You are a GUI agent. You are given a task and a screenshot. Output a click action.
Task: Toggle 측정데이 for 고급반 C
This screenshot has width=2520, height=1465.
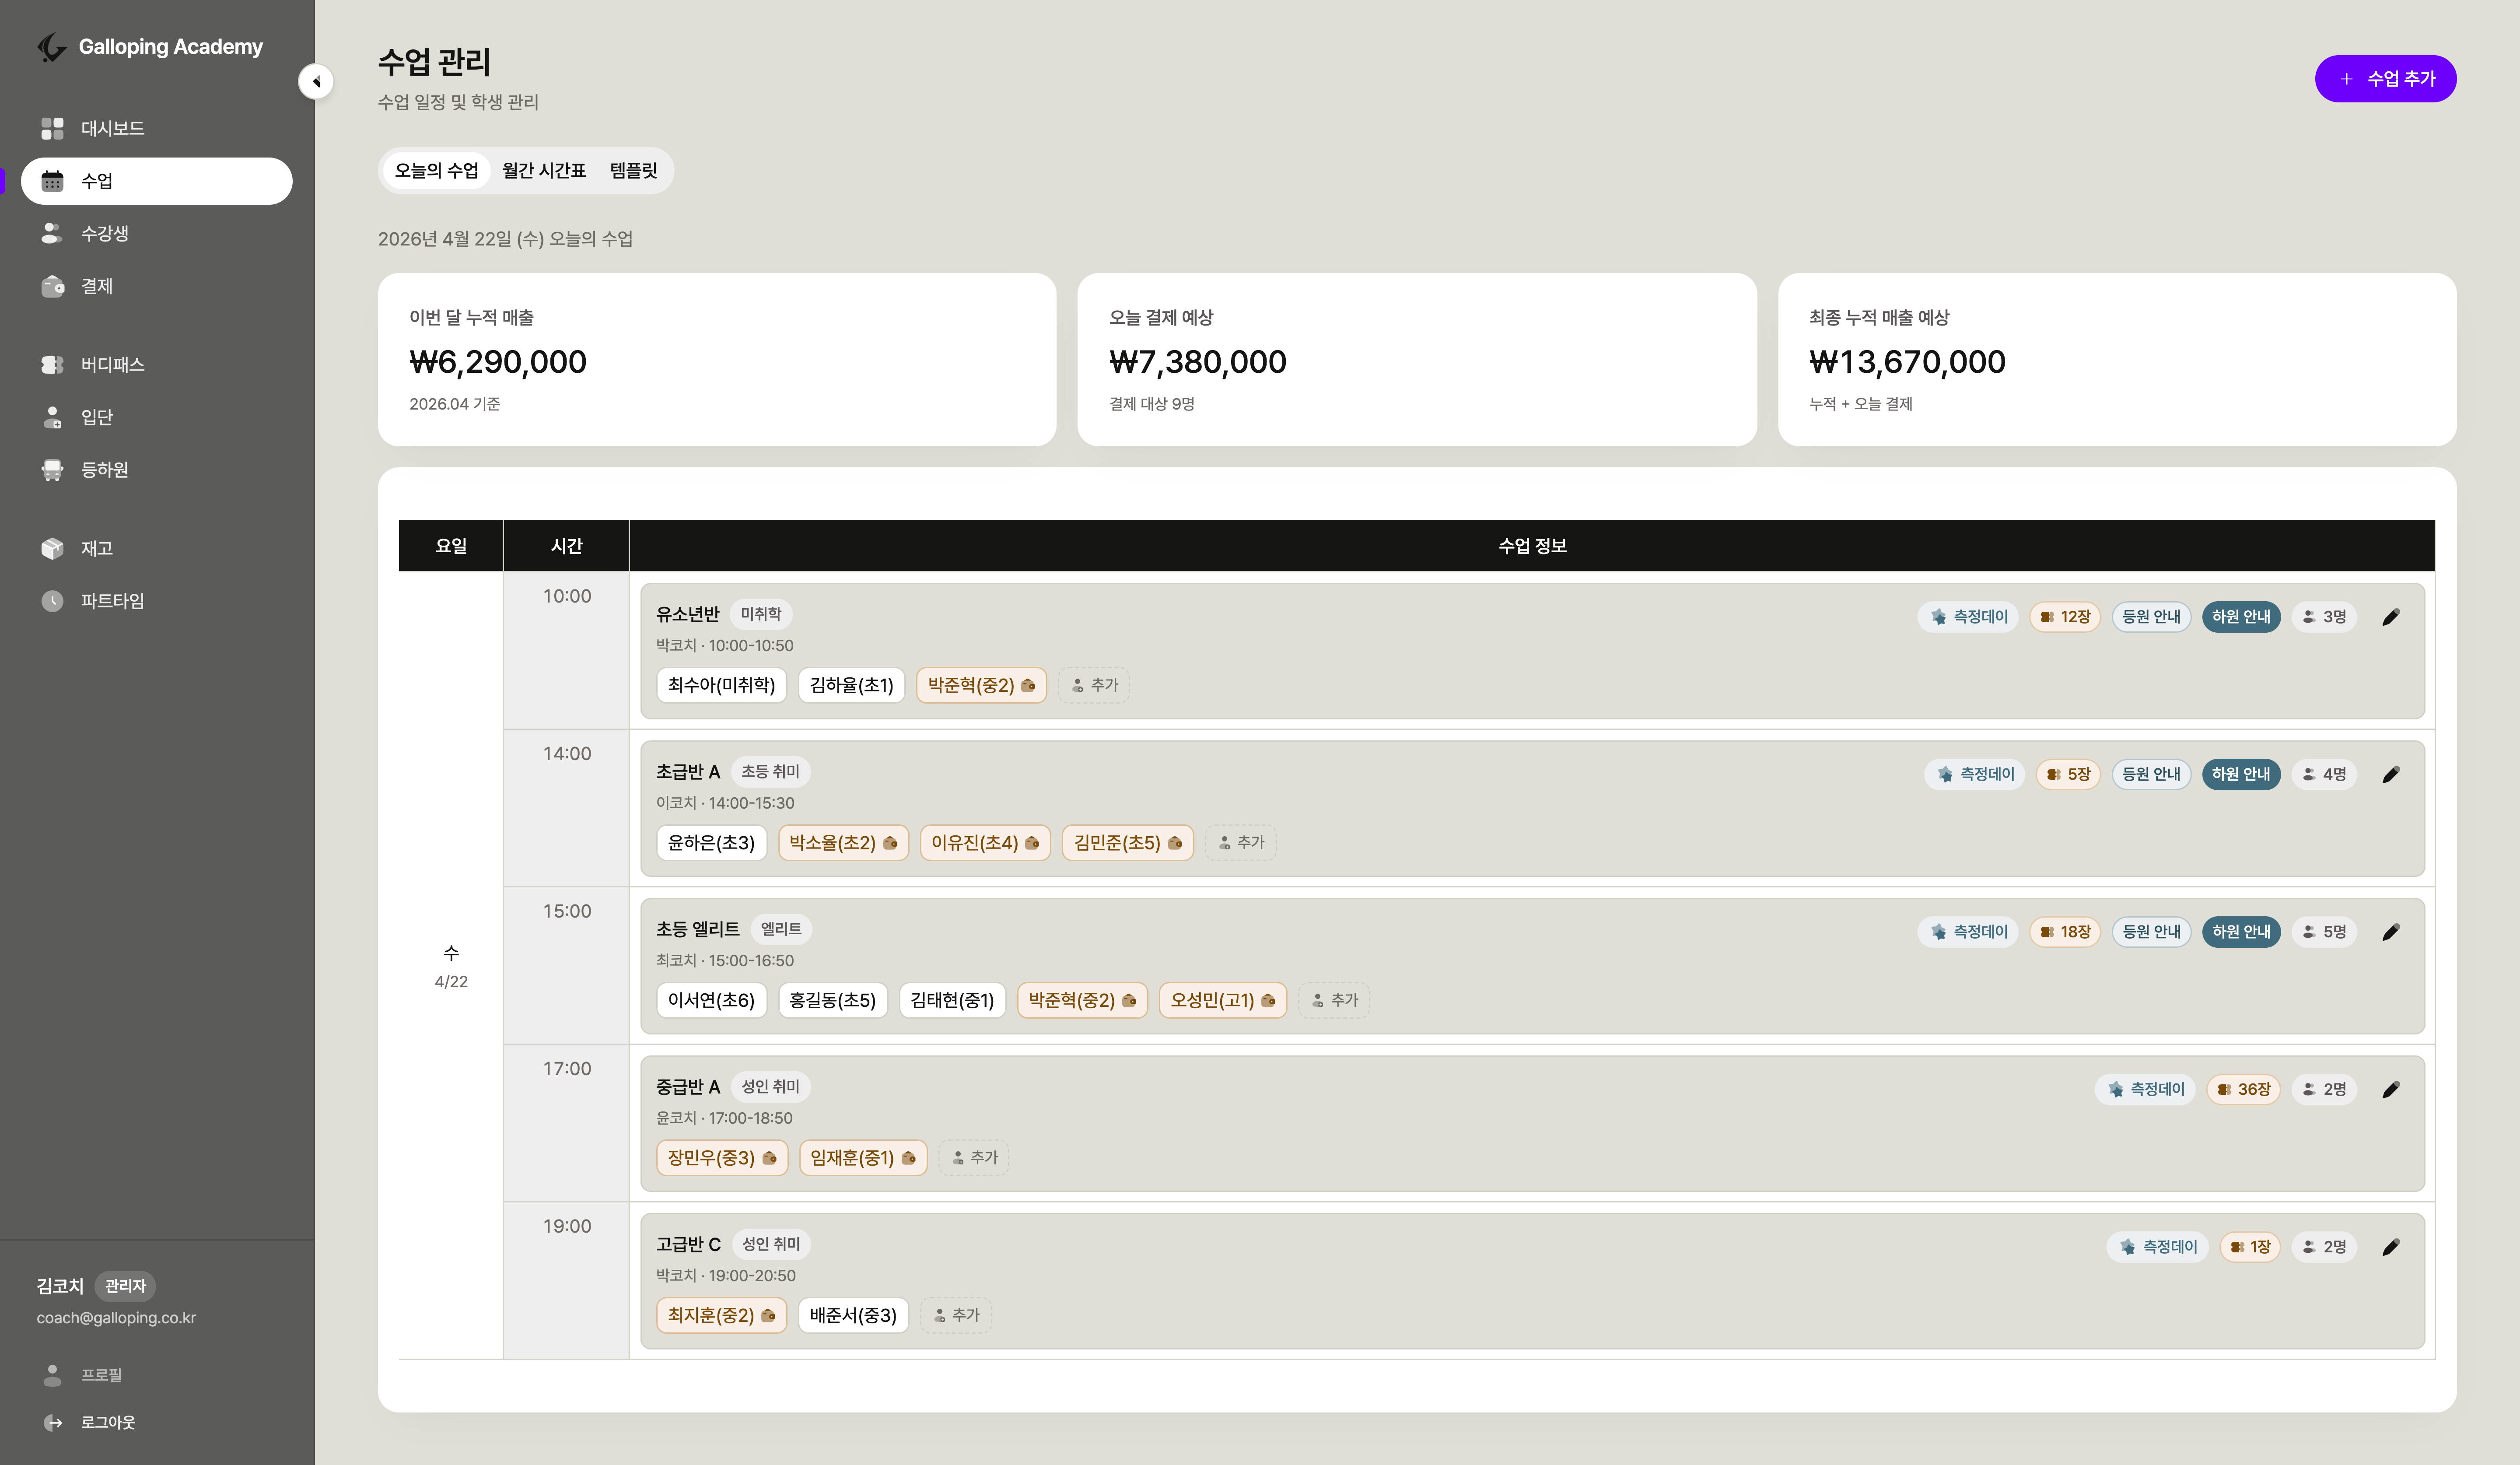2157,1247
